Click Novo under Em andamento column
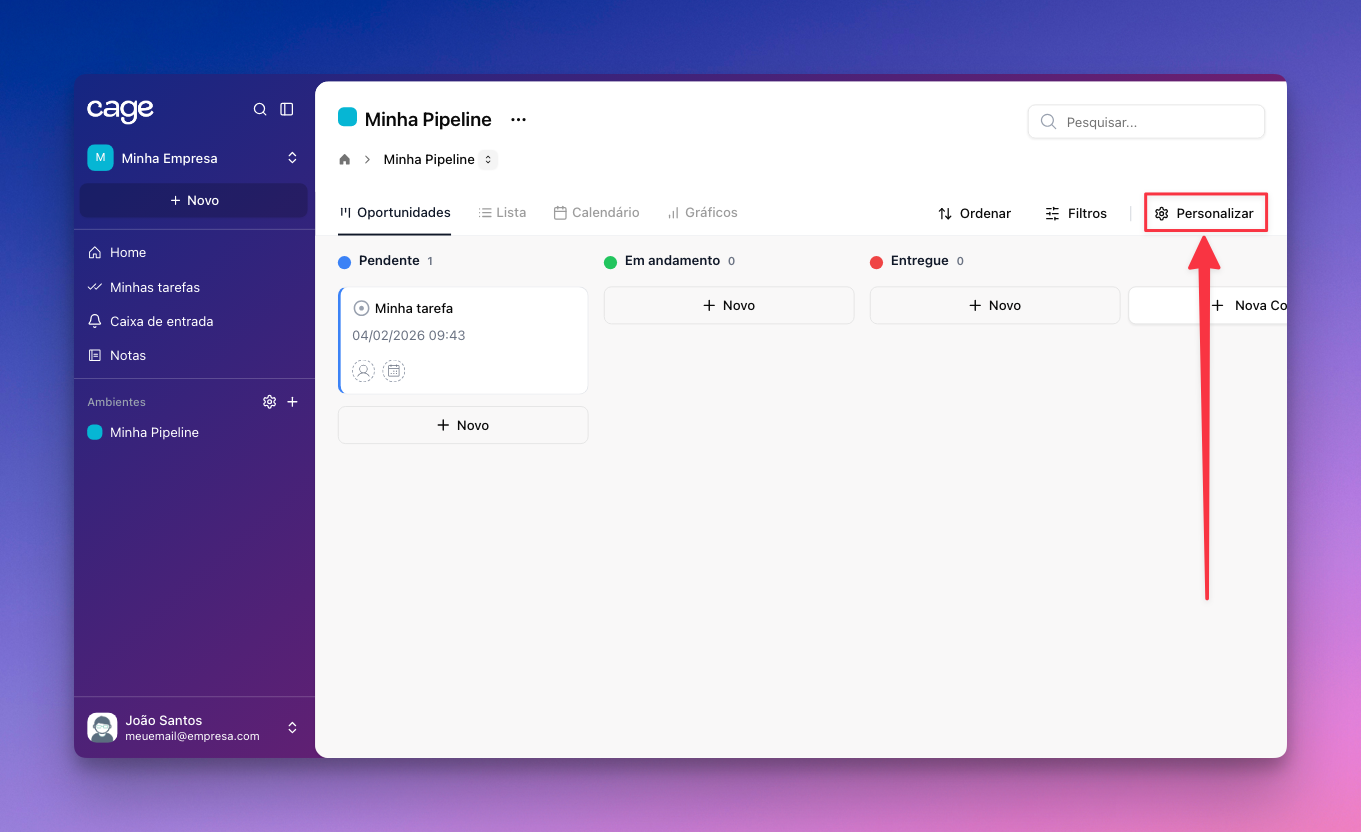Viewport: 1361px width, 832px height. (729, 306)
